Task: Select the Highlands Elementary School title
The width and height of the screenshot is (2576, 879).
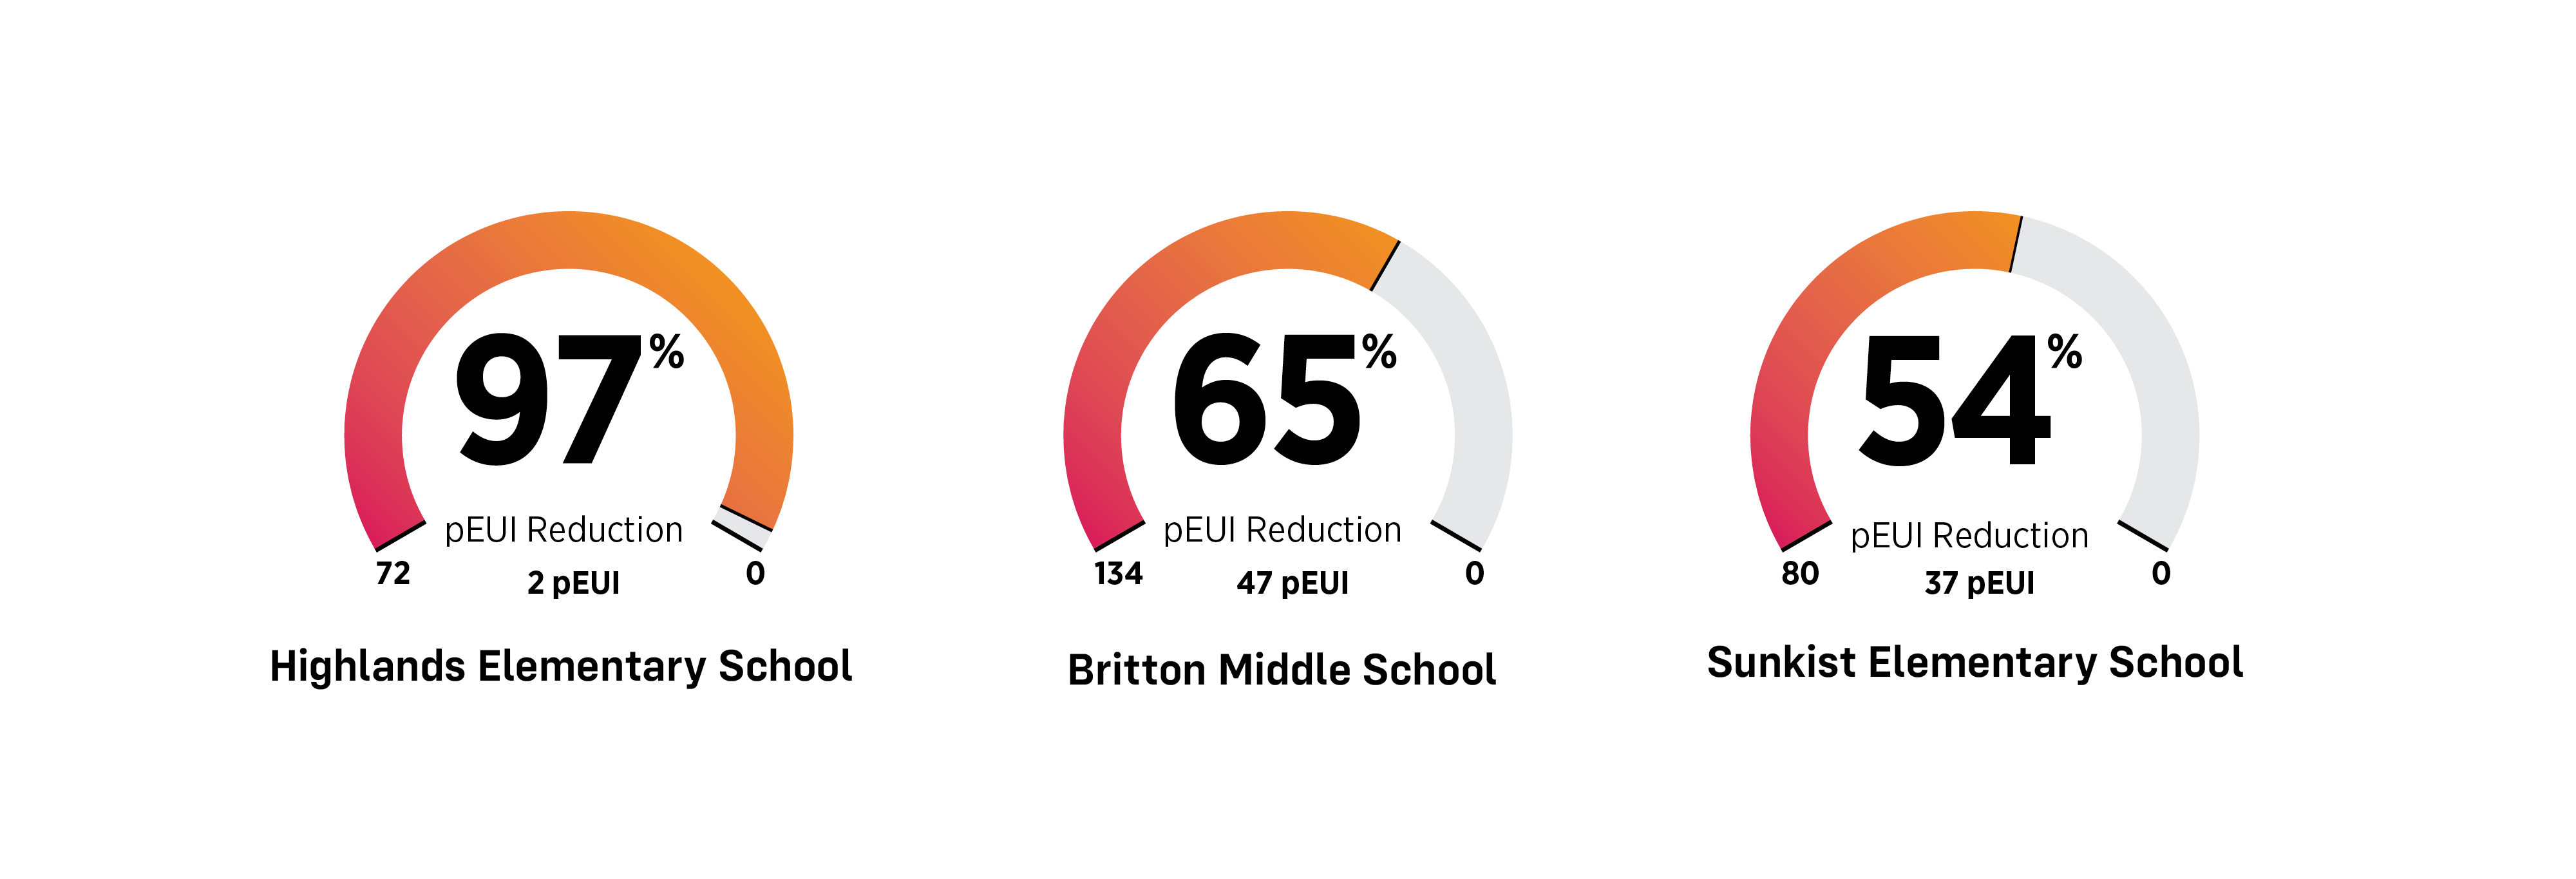Action: pyautogui.click(x=561, y=666)
